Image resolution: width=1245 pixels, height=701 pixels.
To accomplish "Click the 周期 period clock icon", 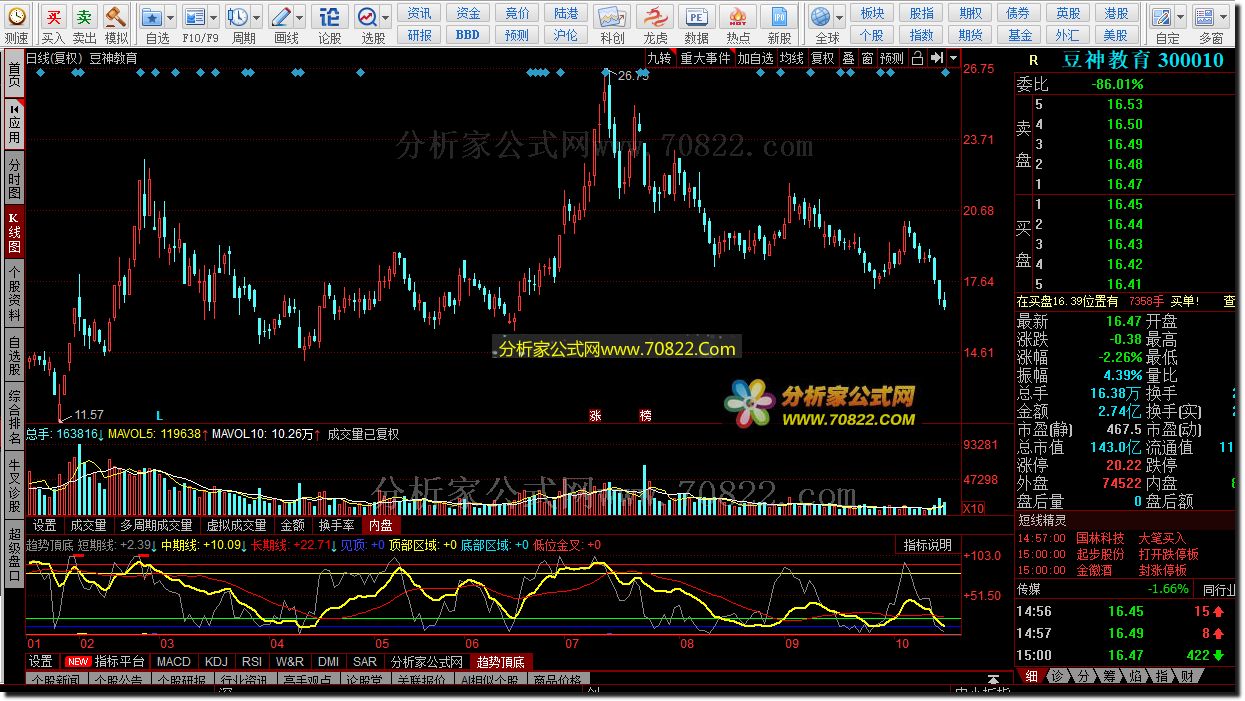I will pyautogui.click(x=238, y=17).
